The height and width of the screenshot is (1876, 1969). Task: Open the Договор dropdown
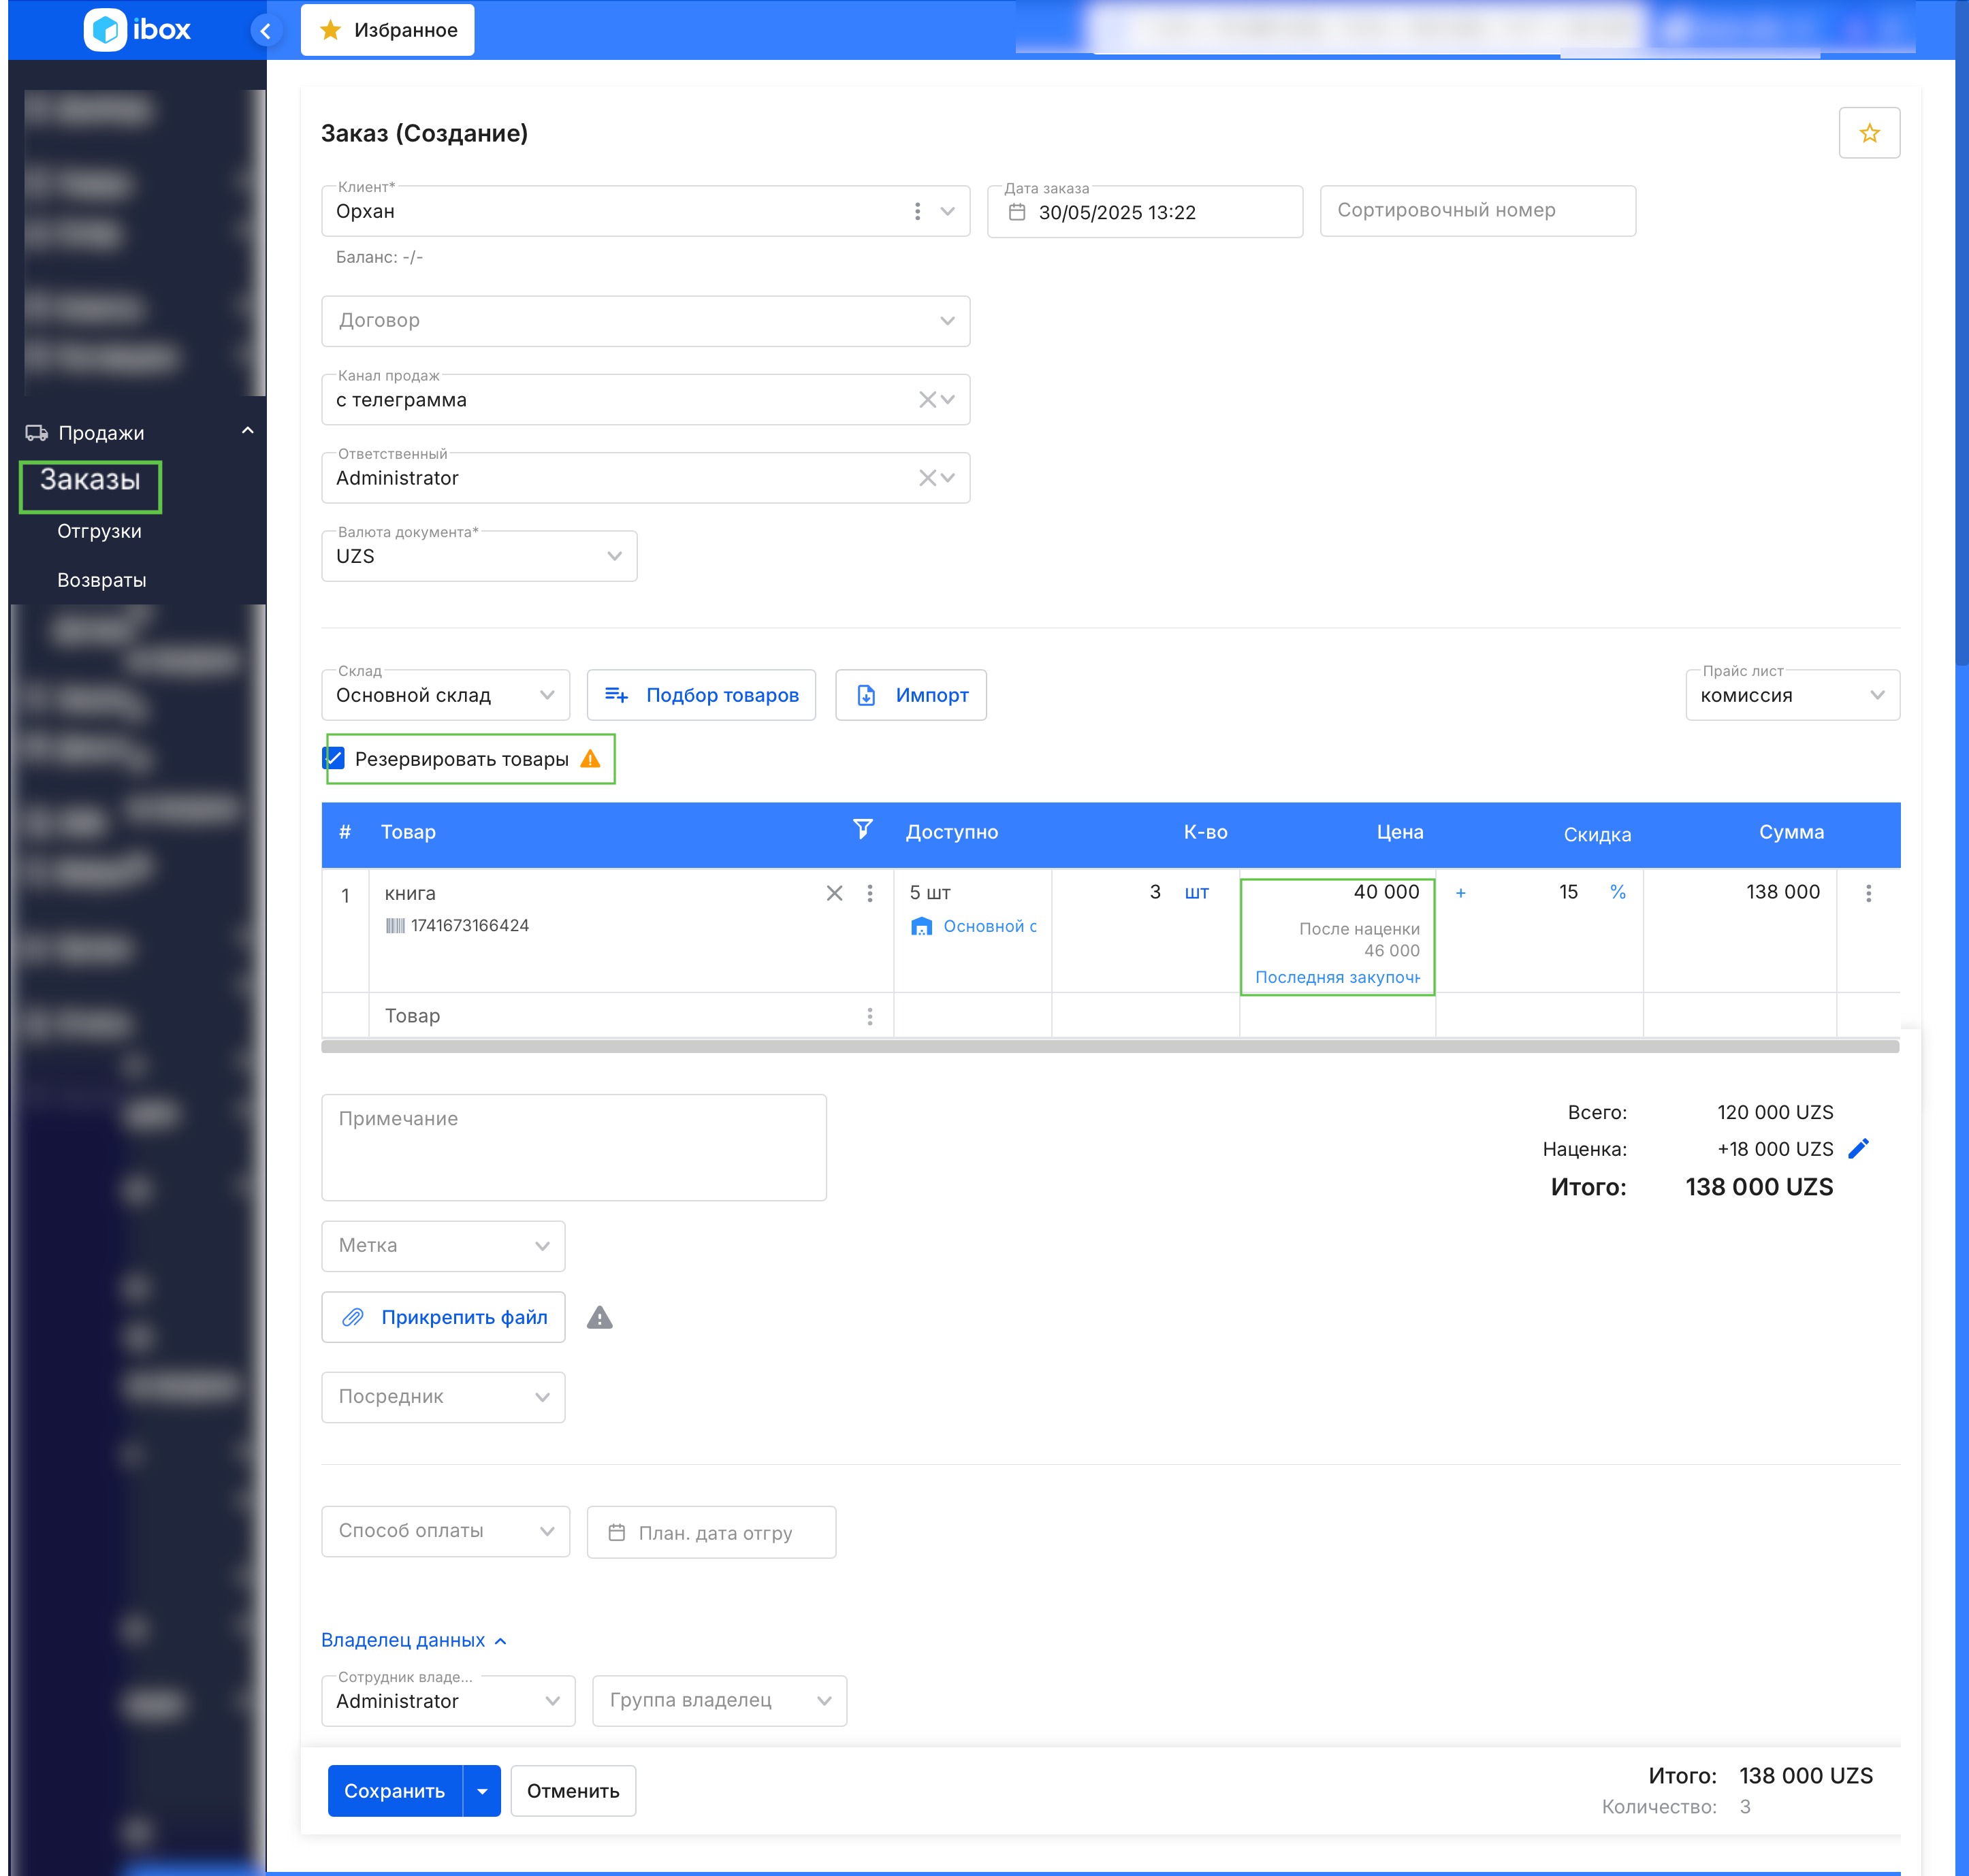point(645,321)
